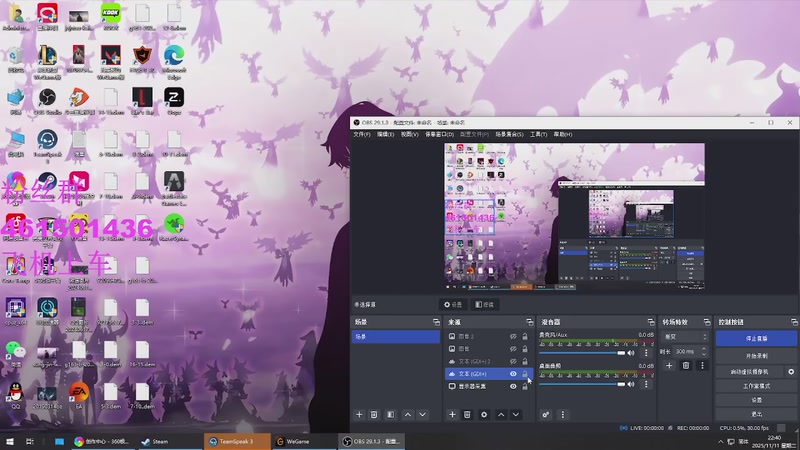Open the 停靠窗口(D) menu
800x450 pixels.
click(439, 135)
